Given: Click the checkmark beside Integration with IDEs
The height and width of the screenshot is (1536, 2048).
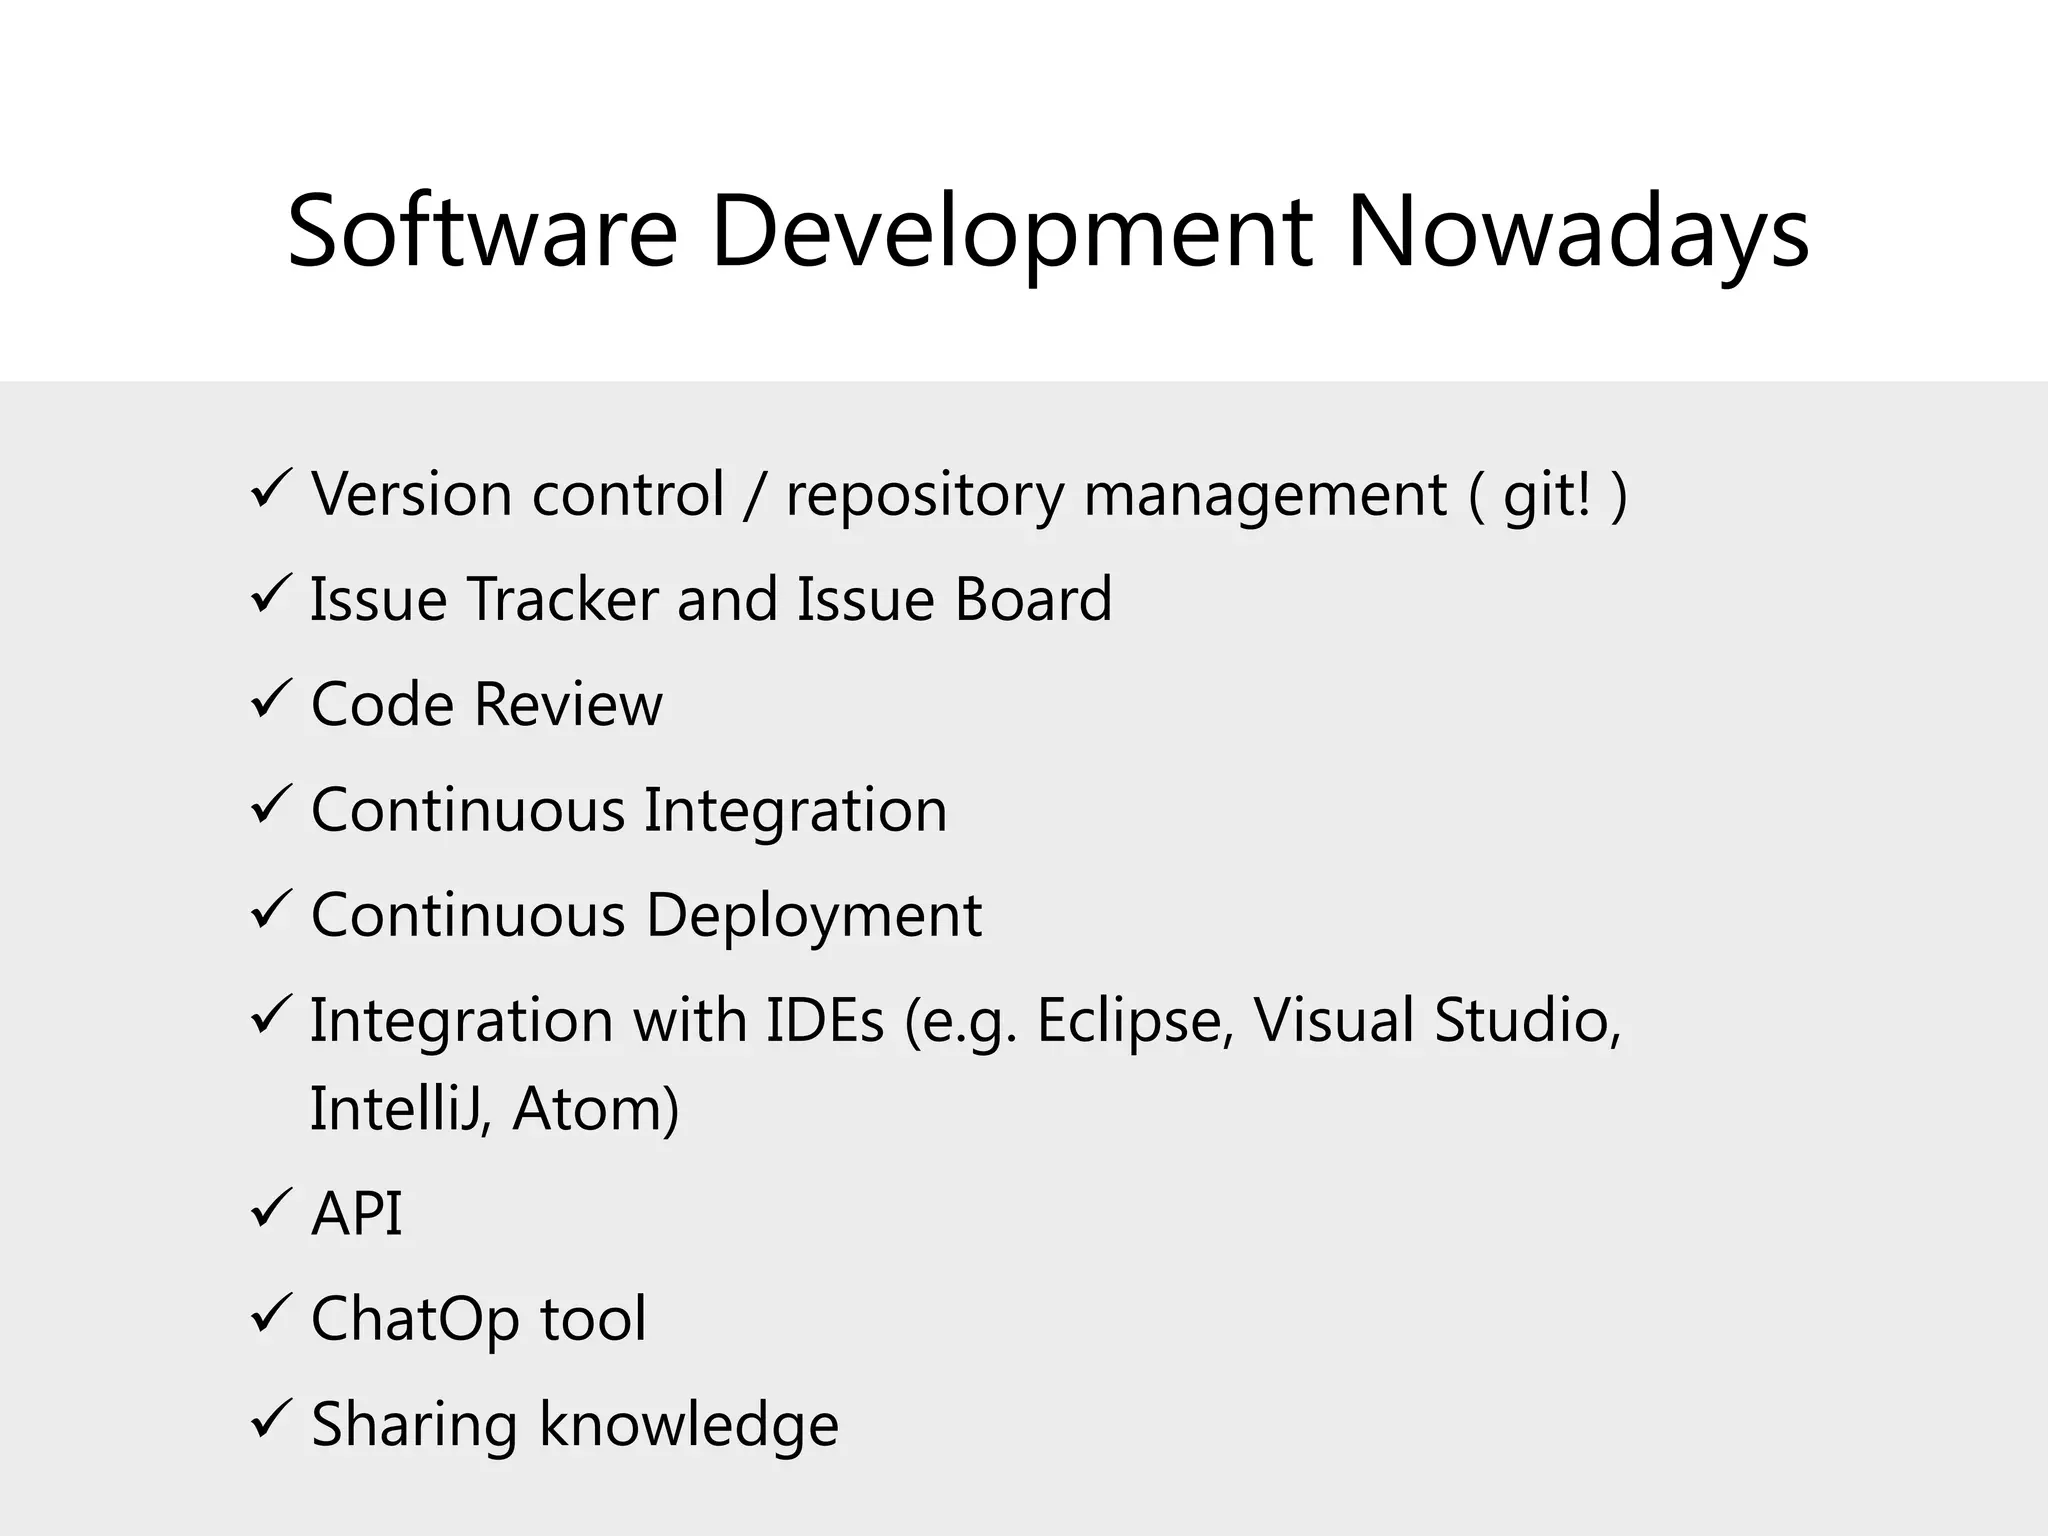Looking at the screenshot, I should click(x=270, y=1015).
